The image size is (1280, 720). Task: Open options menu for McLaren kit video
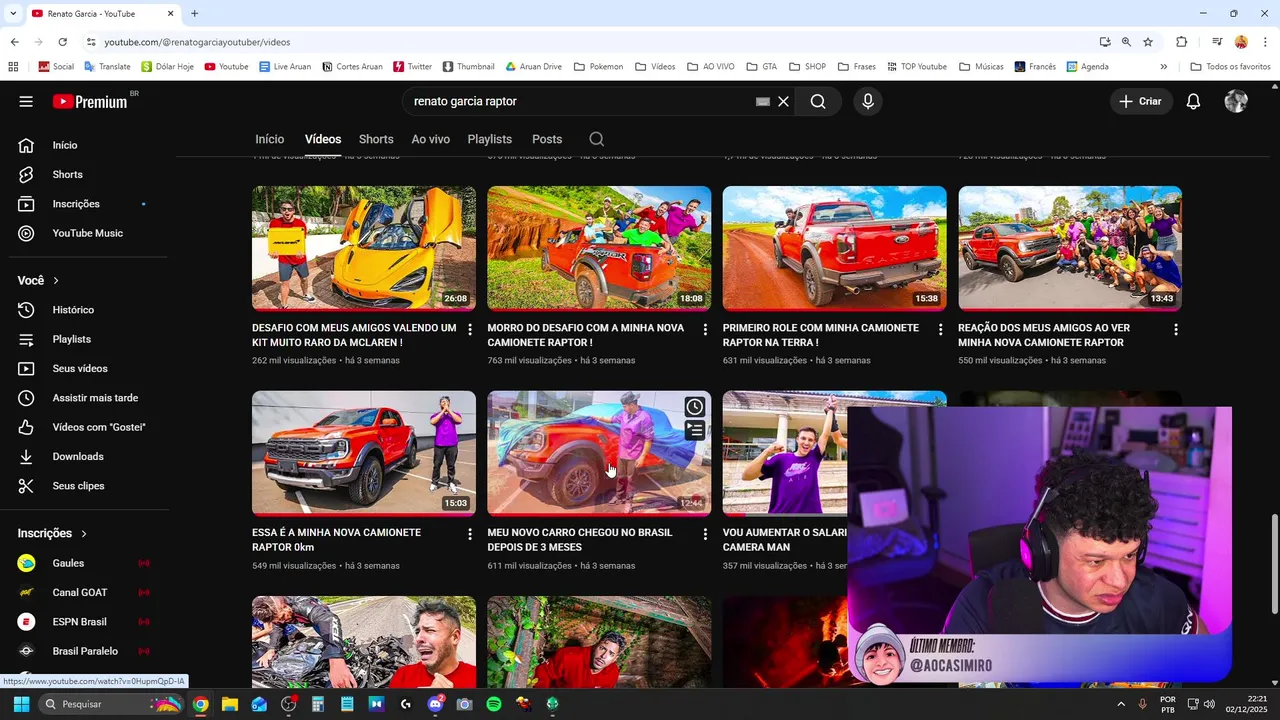[470, 329]
